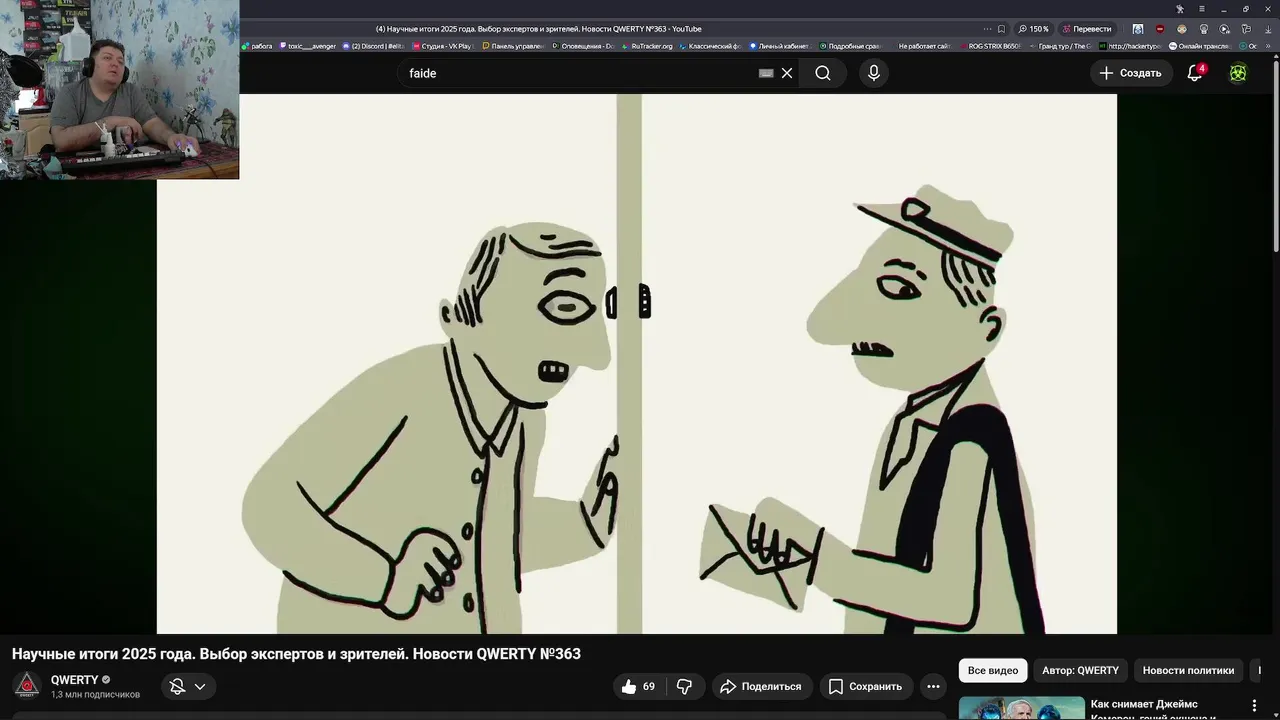Viewport: 1280px width, 720px height.
Task: Click the video player frame to pause
Action: pos(636,364)
